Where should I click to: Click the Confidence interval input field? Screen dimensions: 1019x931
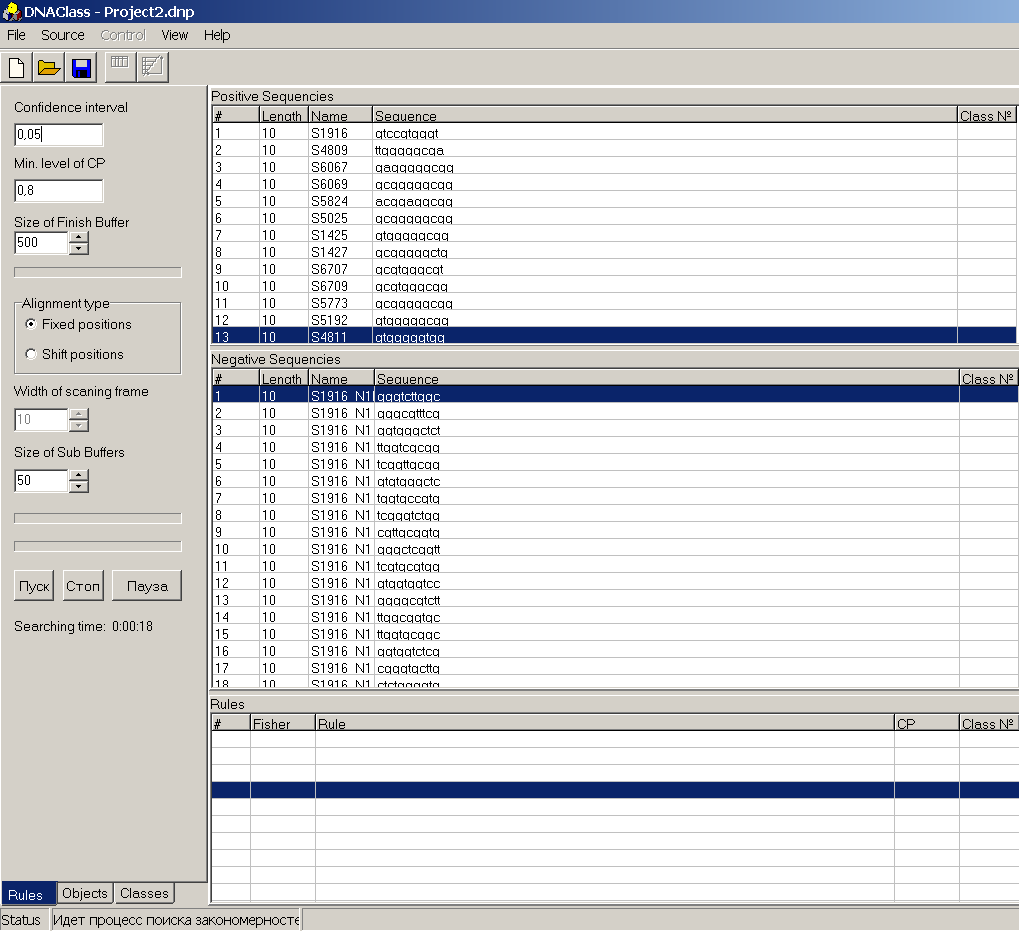coord(58,134)
